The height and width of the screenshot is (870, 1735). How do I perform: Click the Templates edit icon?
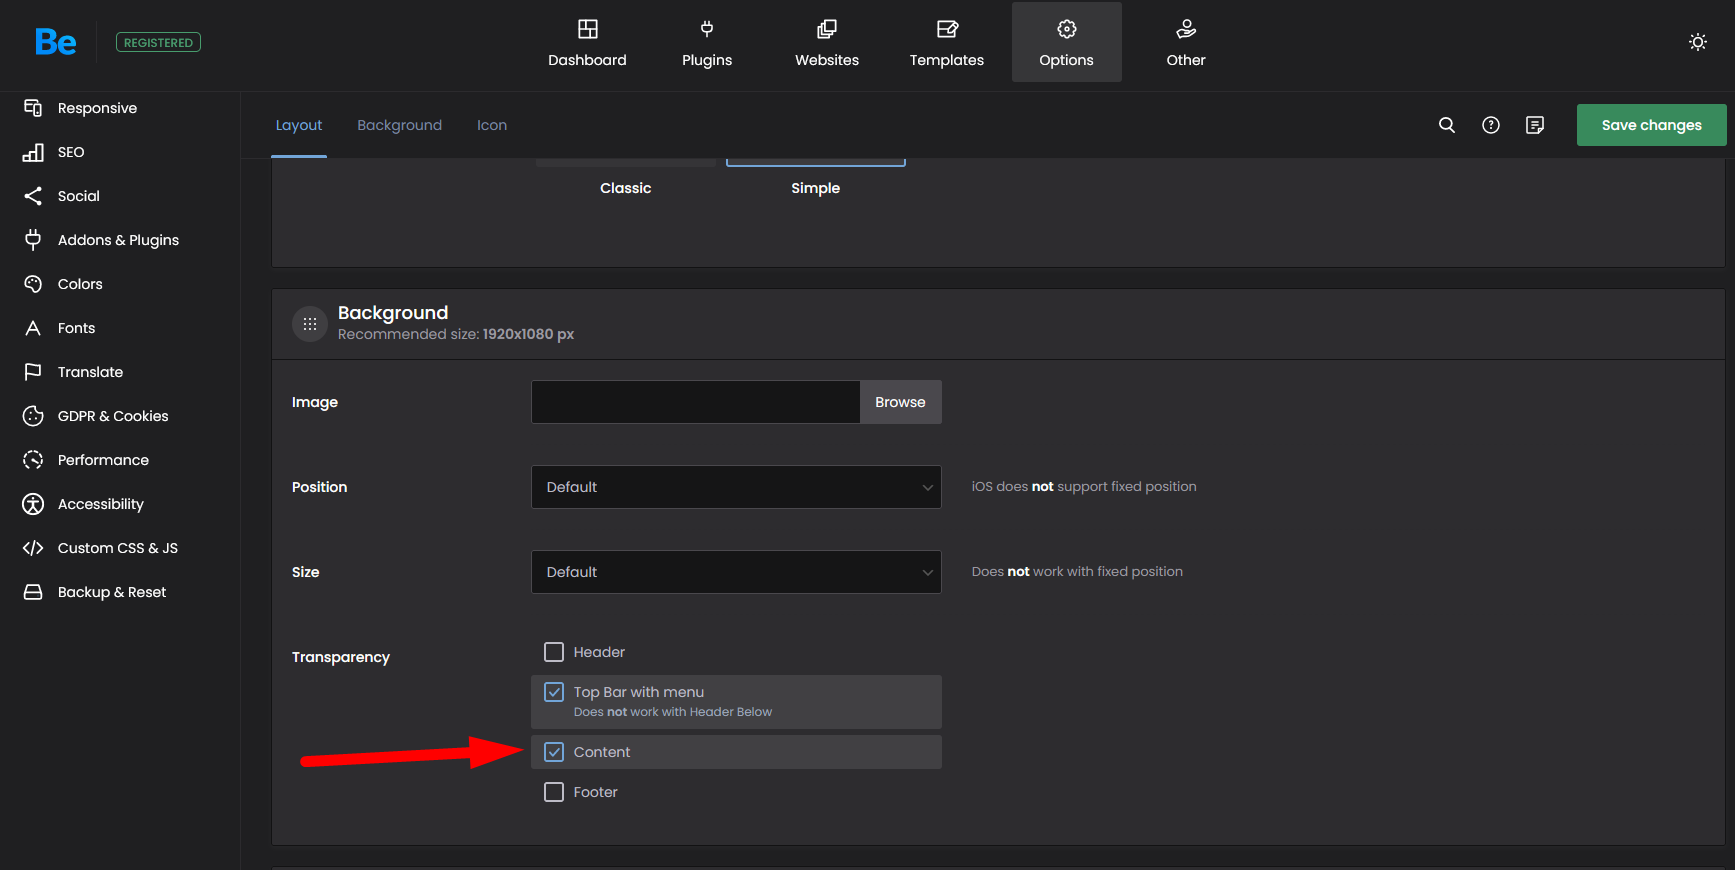pos(947,29)
